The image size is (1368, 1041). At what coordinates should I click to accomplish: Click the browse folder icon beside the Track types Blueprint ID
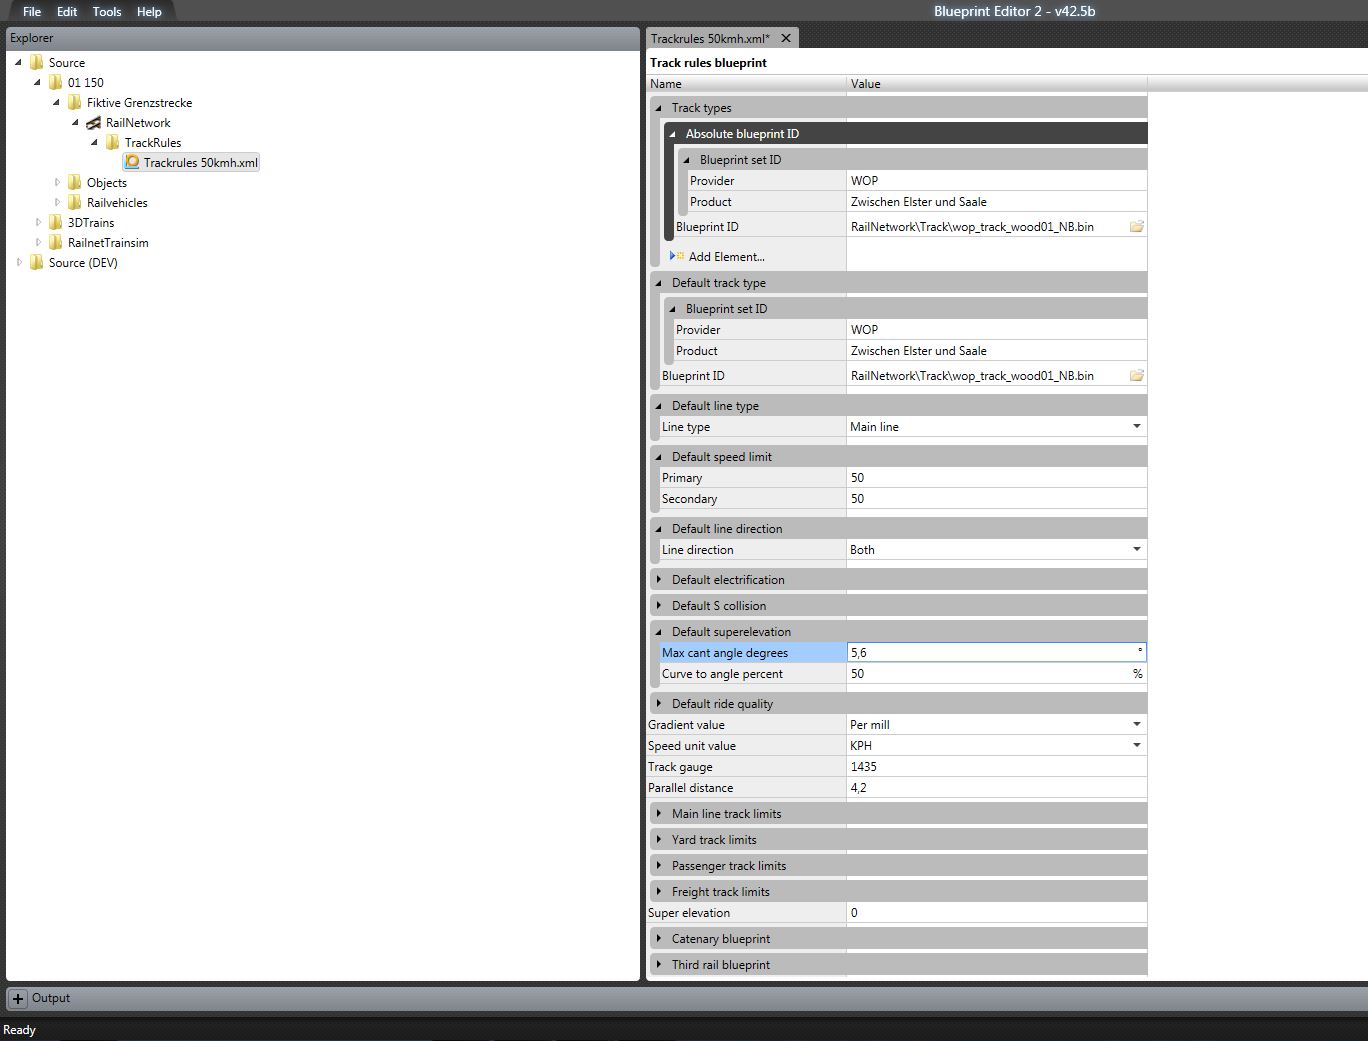click(x=1136, y=227)
